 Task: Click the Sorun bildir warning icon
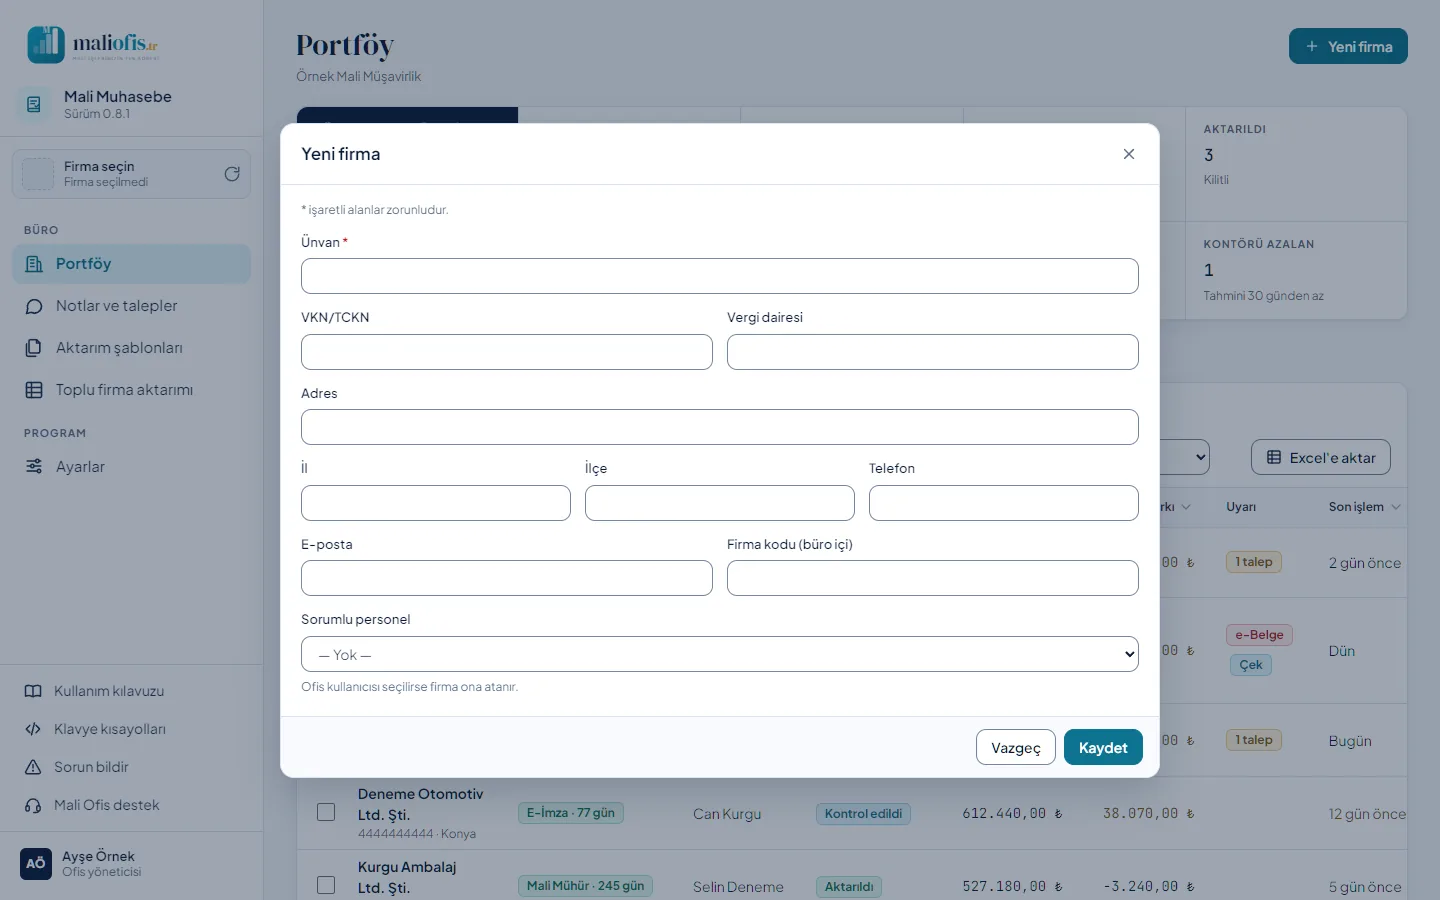point(33,767)
